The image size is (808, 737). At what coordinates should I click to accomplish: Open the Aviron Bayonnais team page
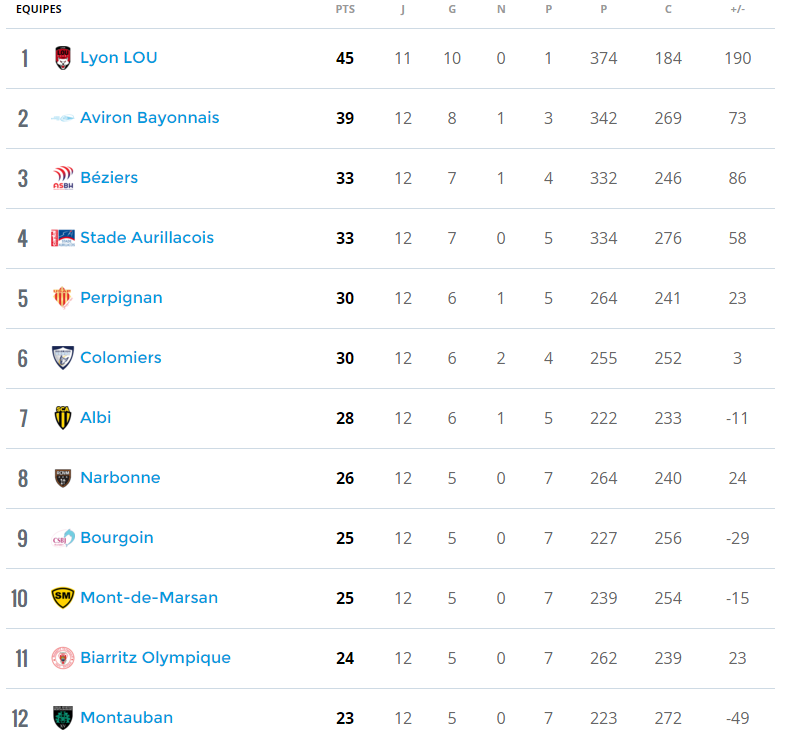(149, 118)
